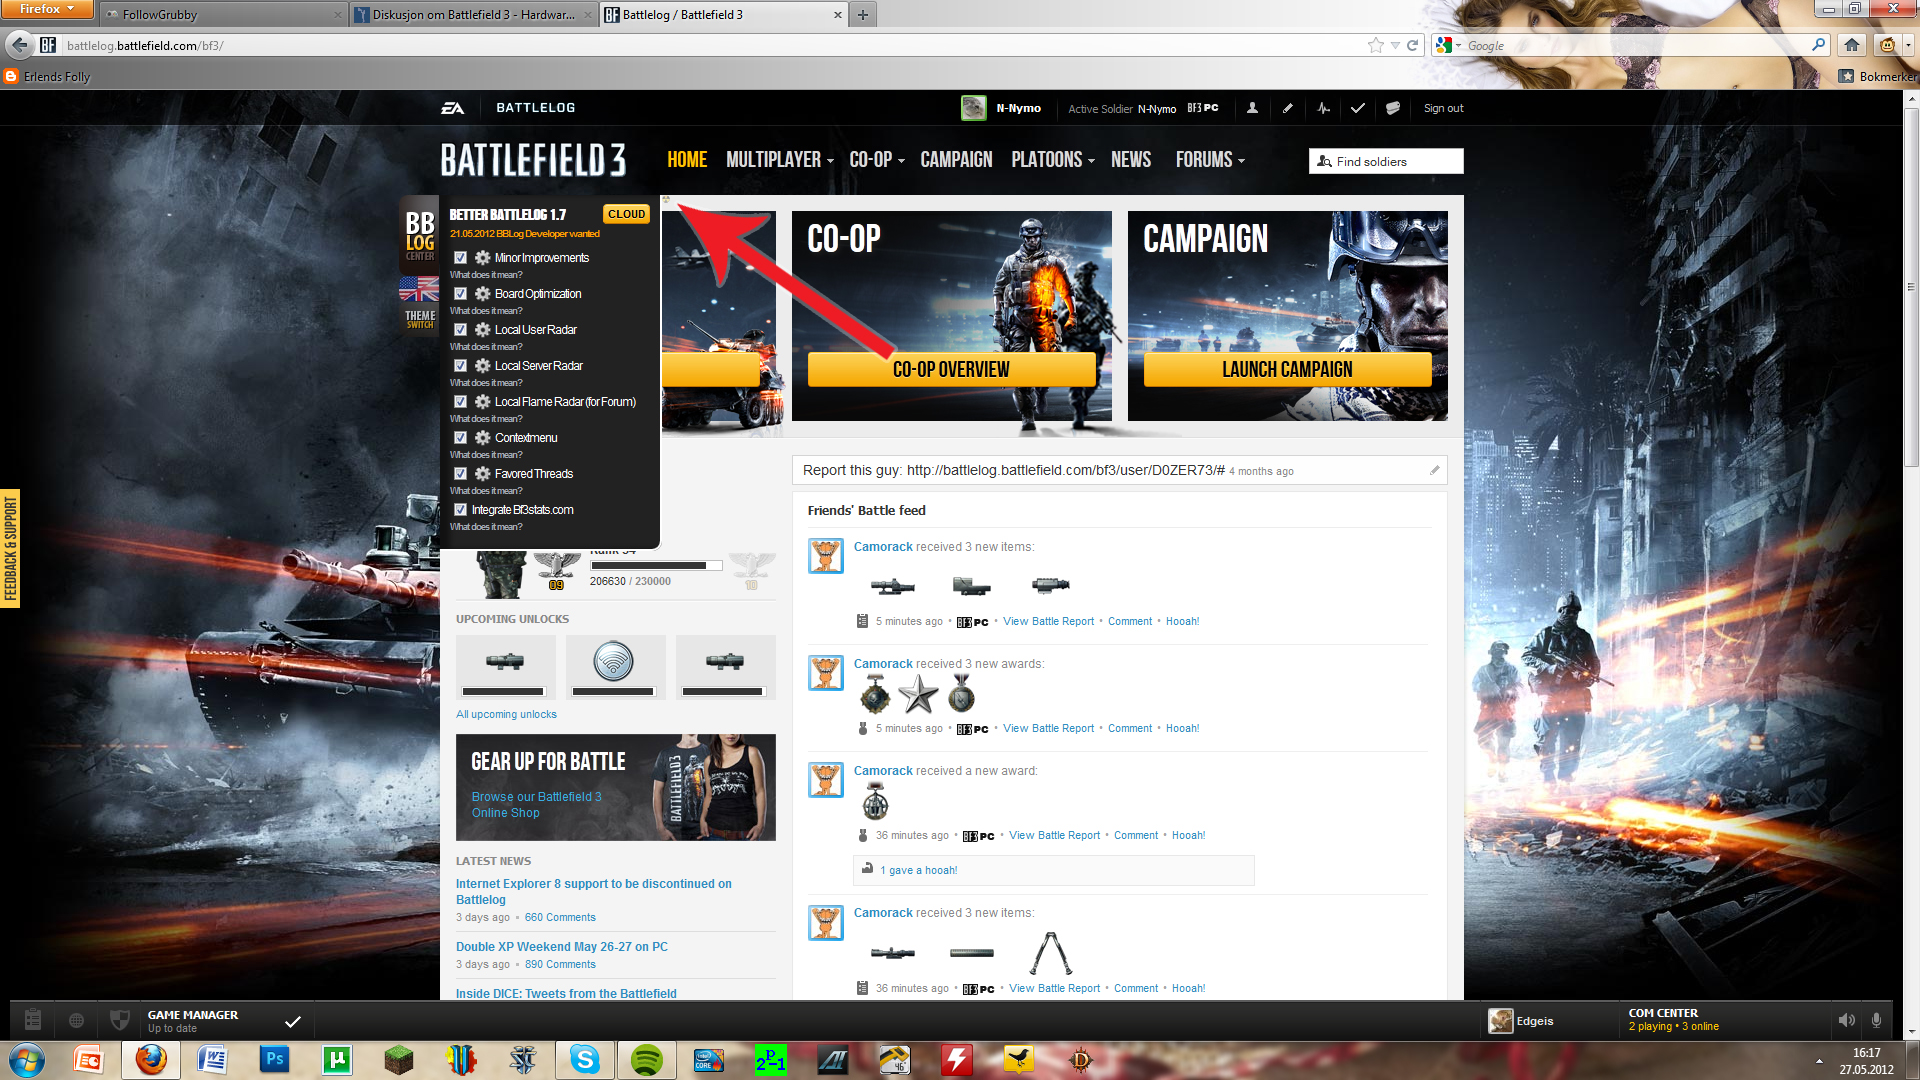Screen dimensions: 1920x1080
Task: Open the profile person icon in Battlelog header
Action: coord(1252,108)
